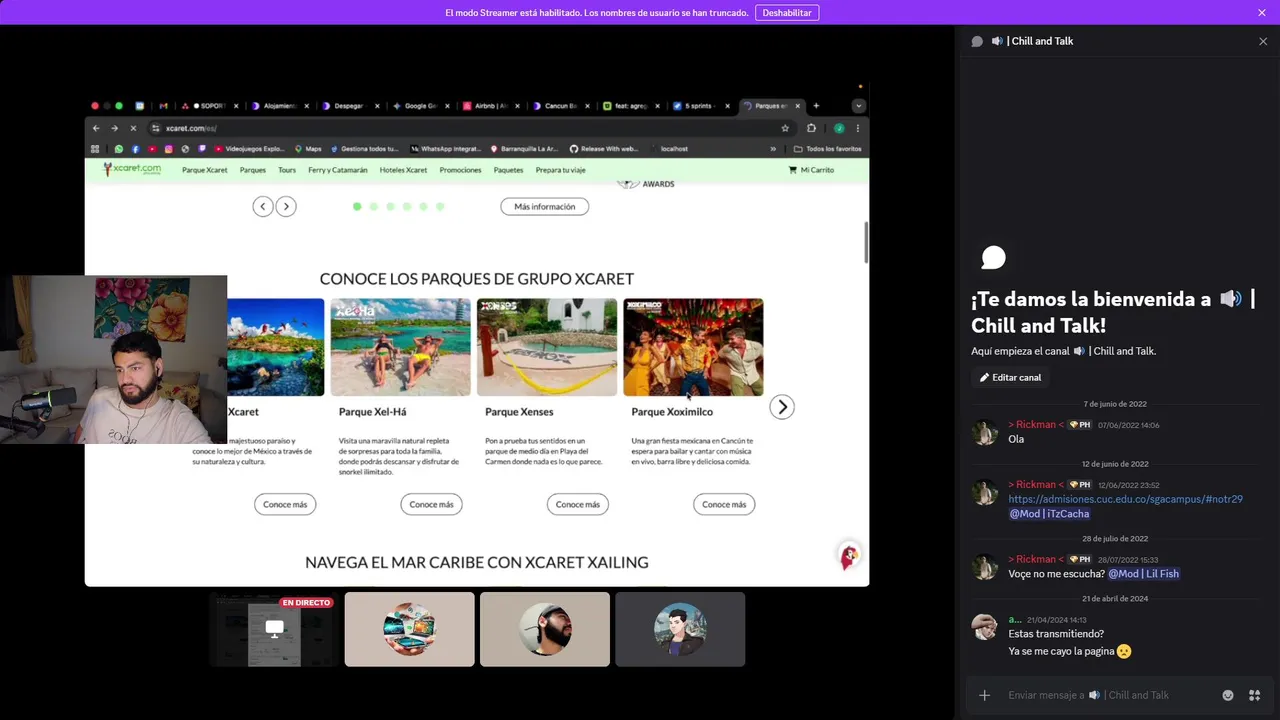Open the admisiones.cuc.edu.co link in chat
The image size is (1280, 720).
pyautogui.click(x=1125, y=499)
